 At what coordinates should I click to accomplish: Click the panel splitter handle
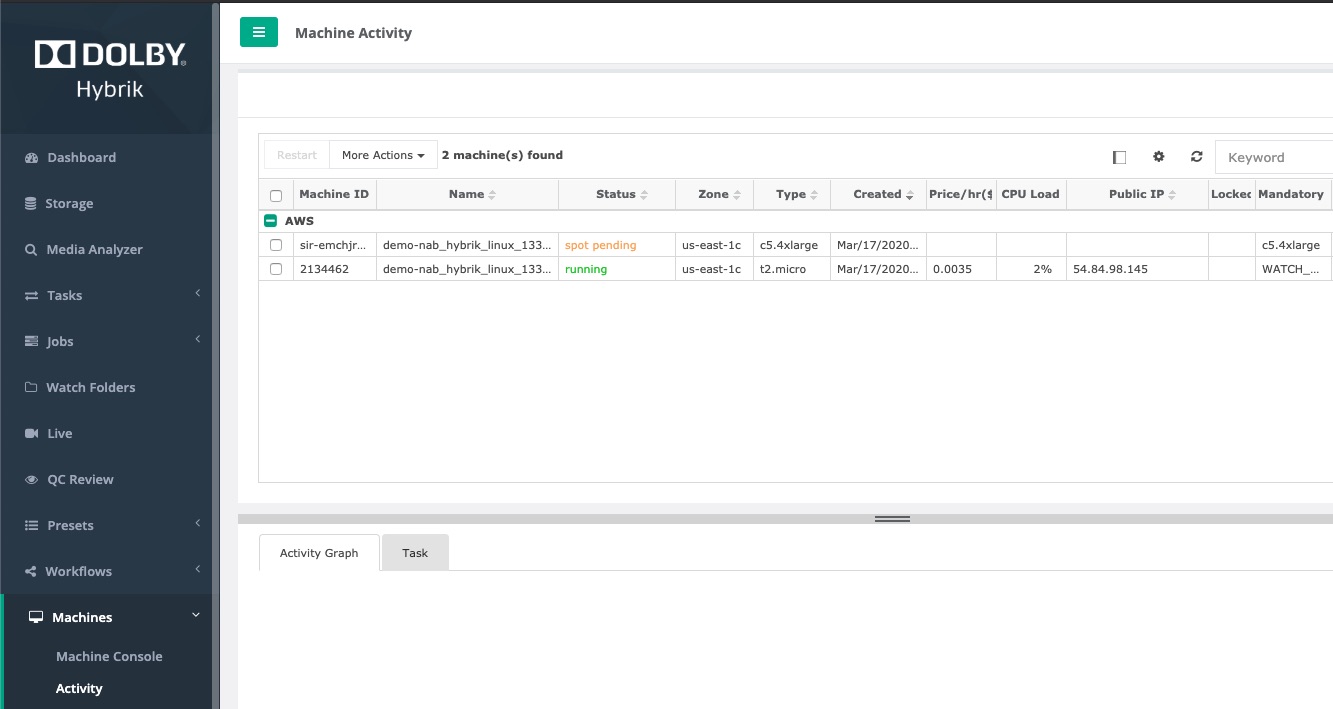click(x=892, y=519)
